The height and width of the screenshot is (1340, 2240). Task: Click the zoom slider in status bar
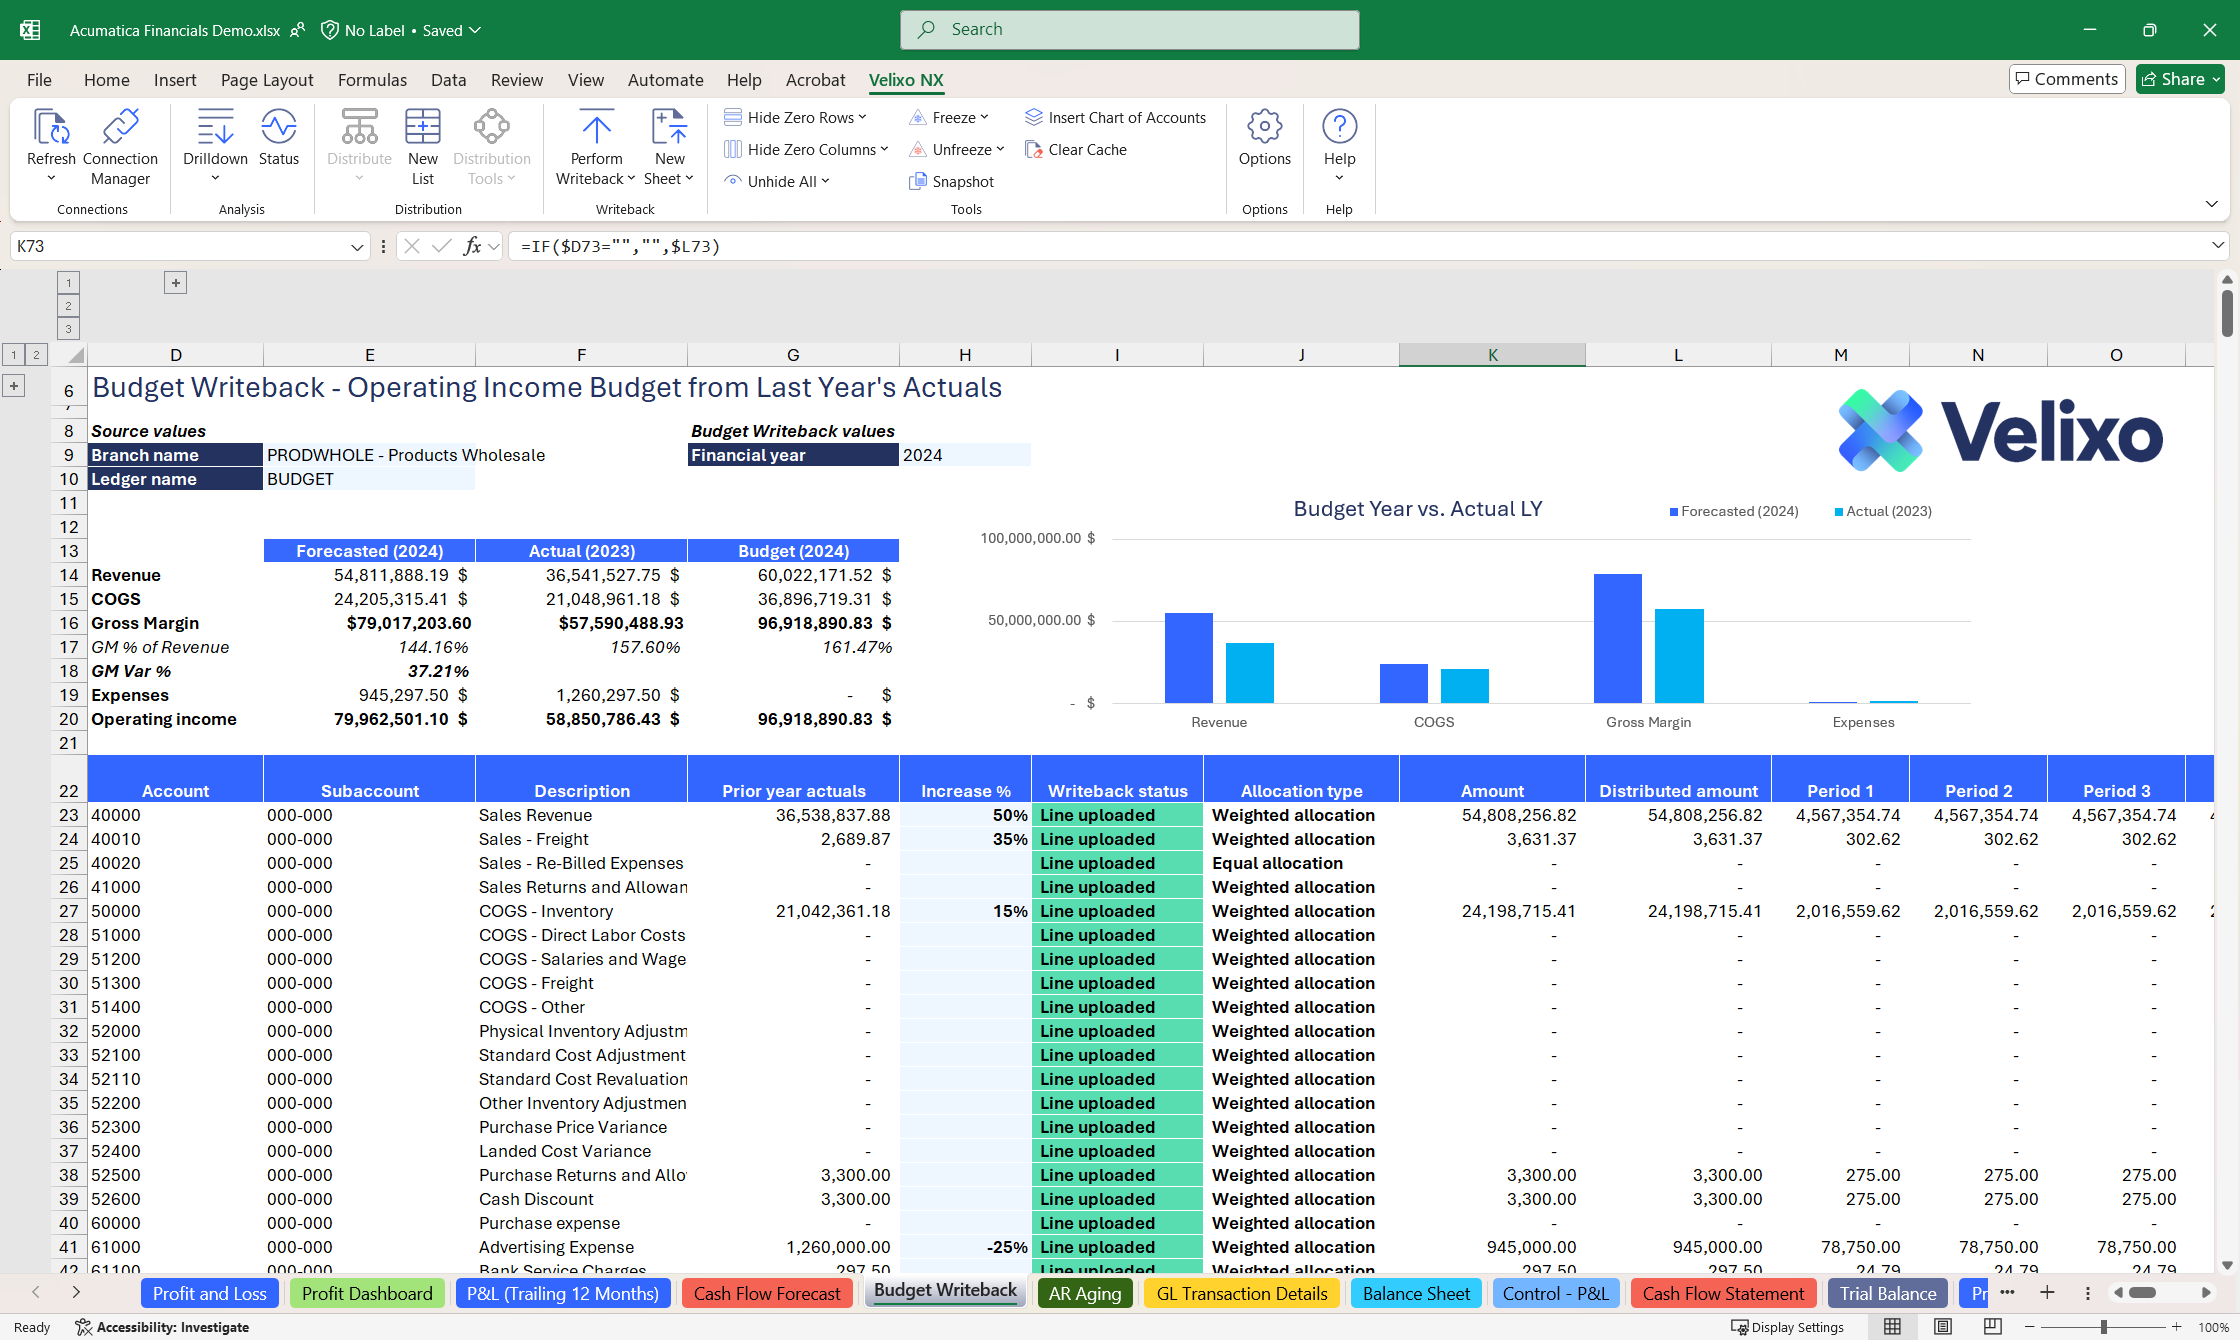click(x=2103, y=1327)
